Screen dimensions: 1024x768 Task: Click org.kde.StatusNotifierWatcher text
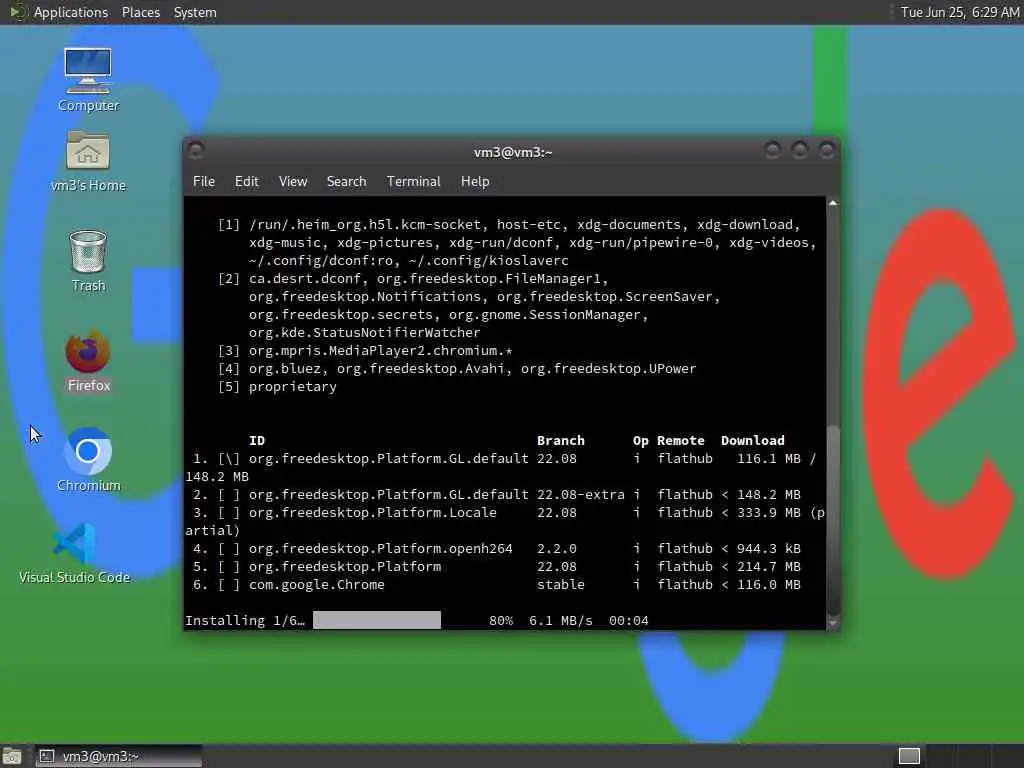click(364, 332)
